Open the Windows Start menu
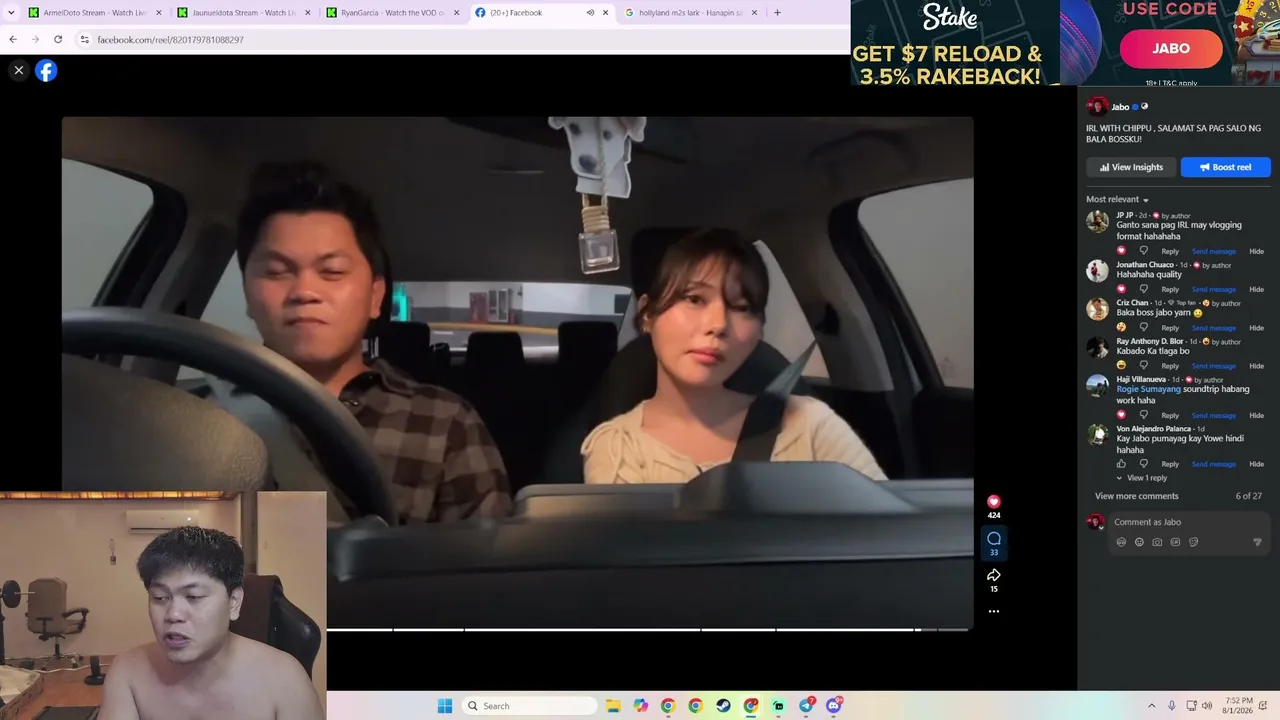The width and height of the screenshot is (1280, 720). coord(445,706)
